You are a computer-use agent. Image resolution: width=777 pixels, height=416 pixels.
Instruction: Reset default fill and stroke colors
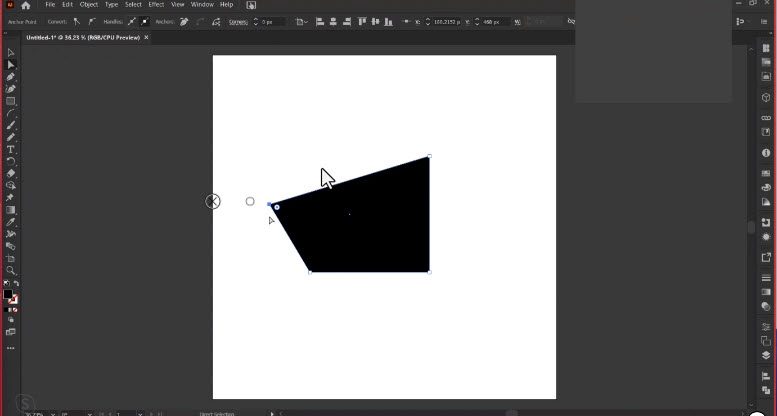(6, 284)
